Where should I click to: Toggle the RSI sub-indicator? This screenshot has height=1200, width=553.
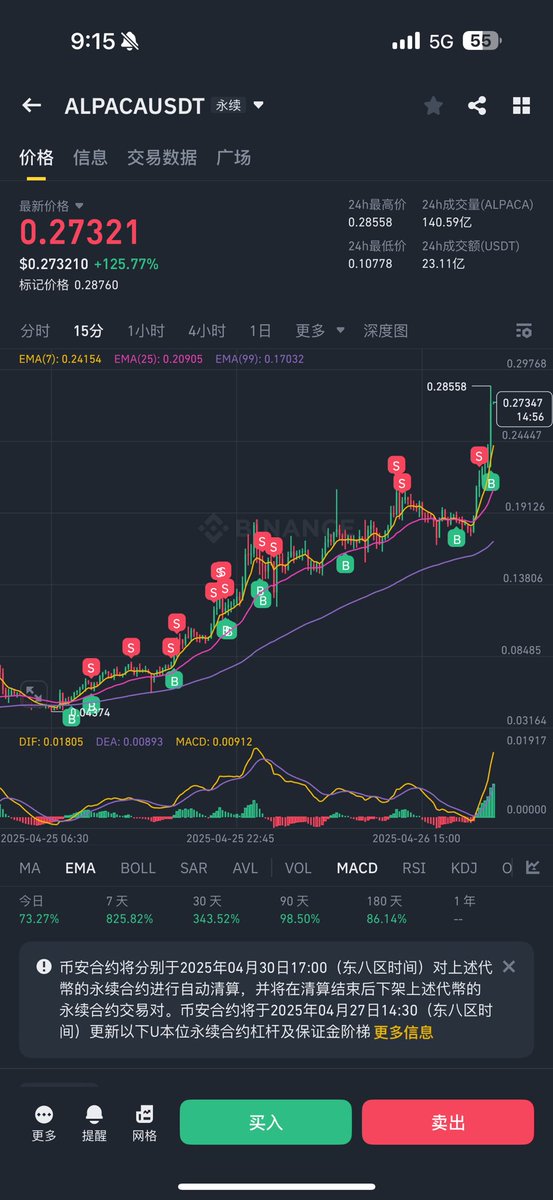[414, 868]
